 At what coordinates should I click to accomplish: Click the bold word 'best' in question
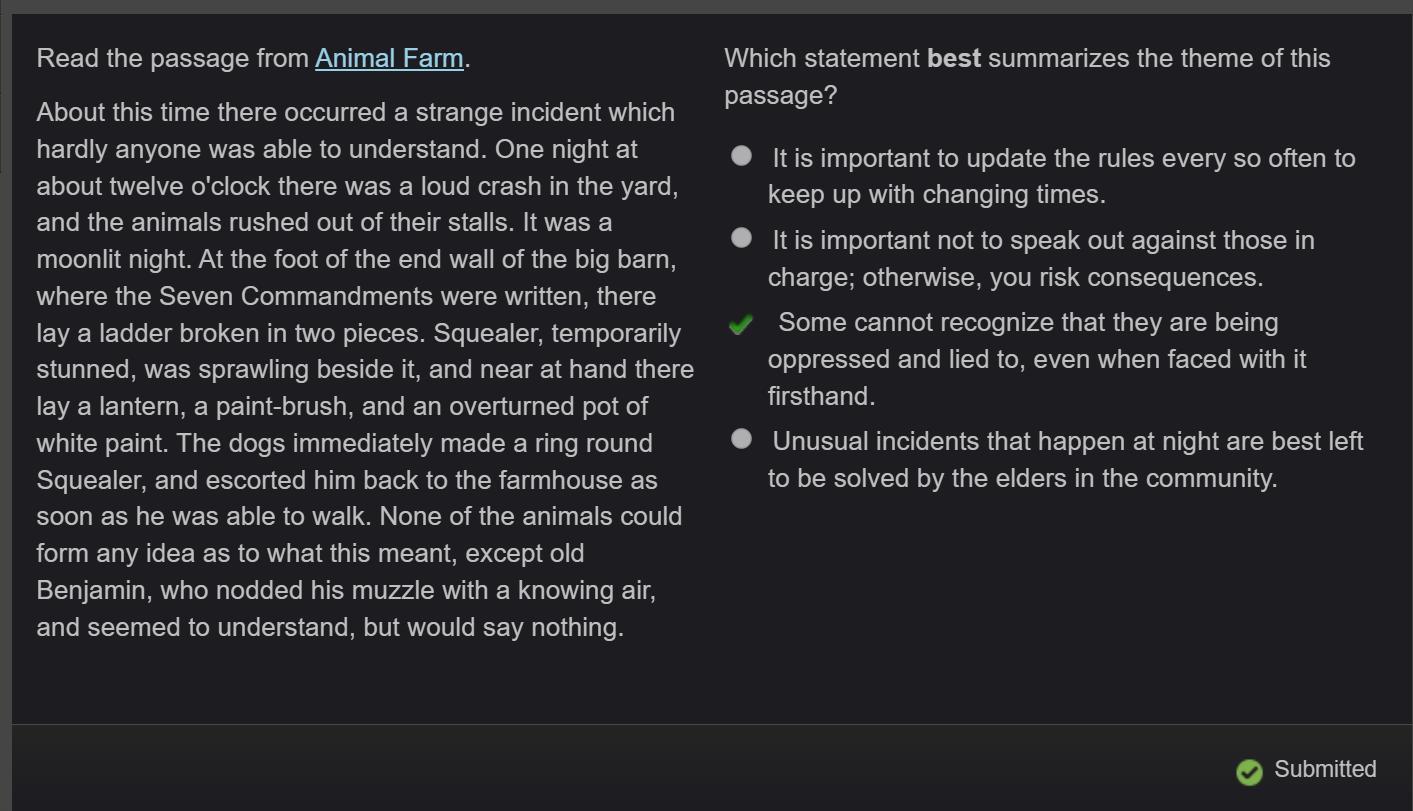pos(954,58)
